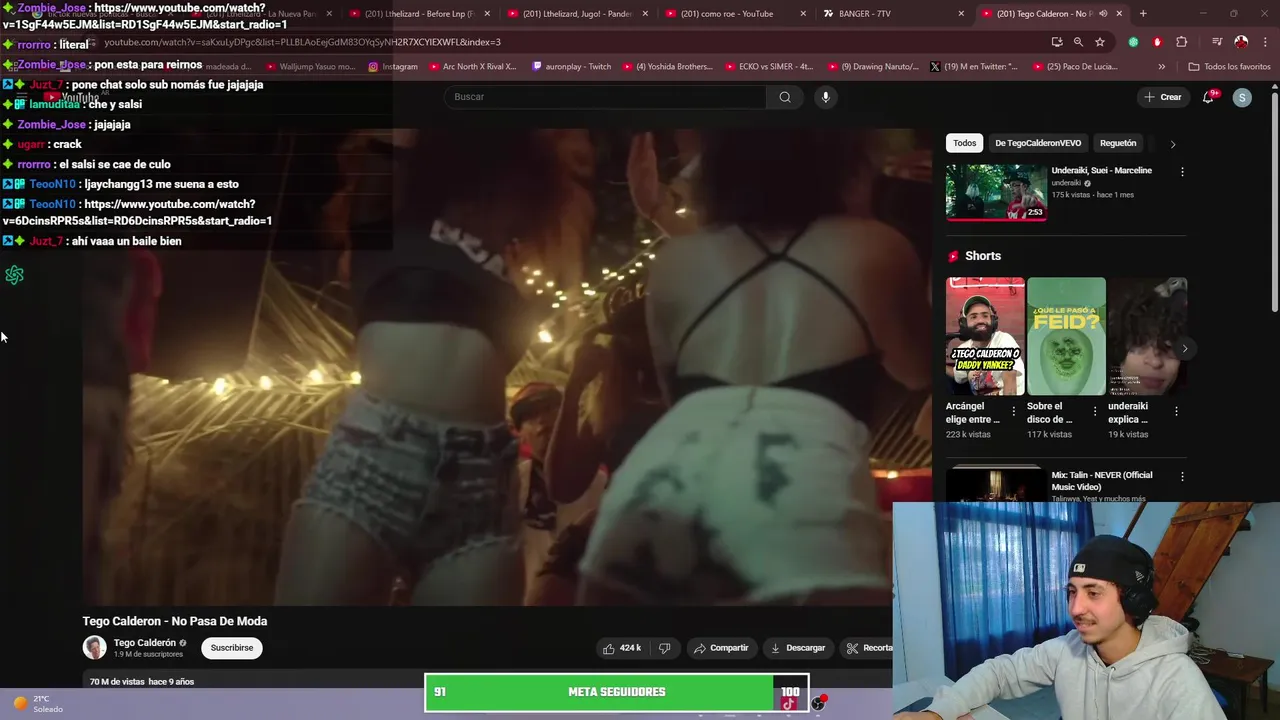Screen dimensions: 1280x720
Task: Show more filter chips with the arrow
Action: 1173,143
